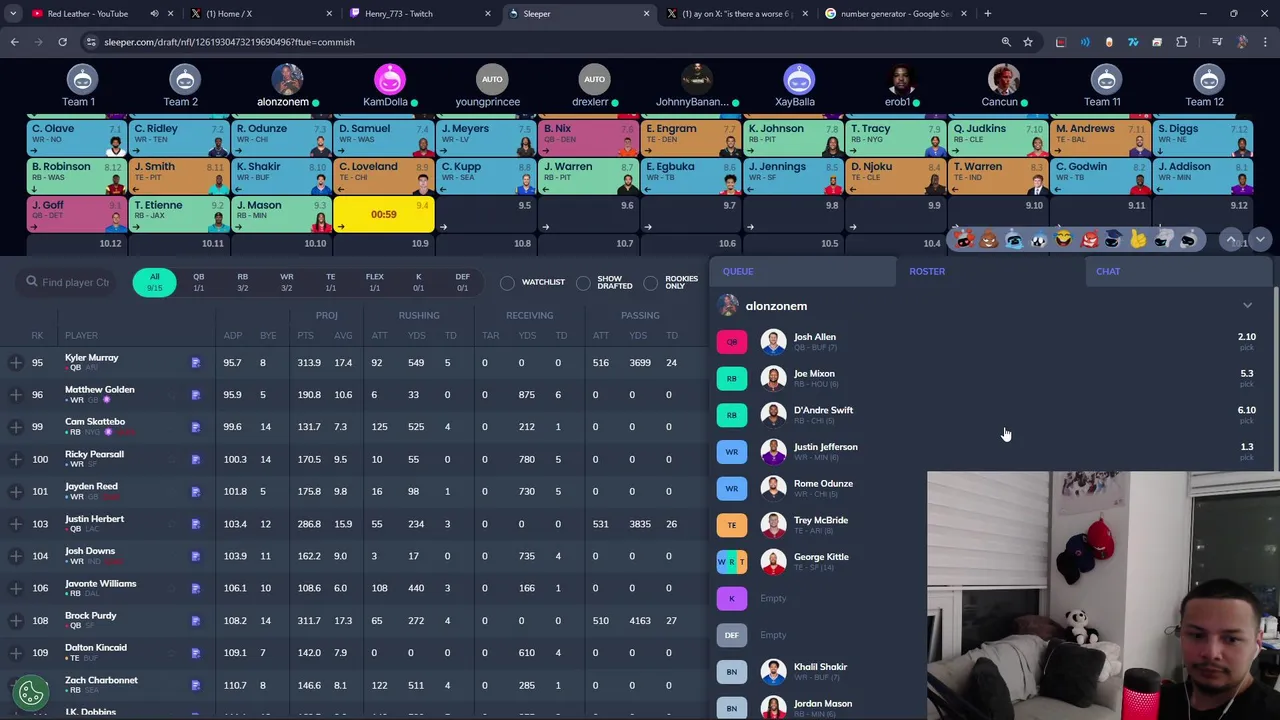Viewport: 1280px width, 720px height.
Task: Filter player list to K position
Action: pos(418,282)
